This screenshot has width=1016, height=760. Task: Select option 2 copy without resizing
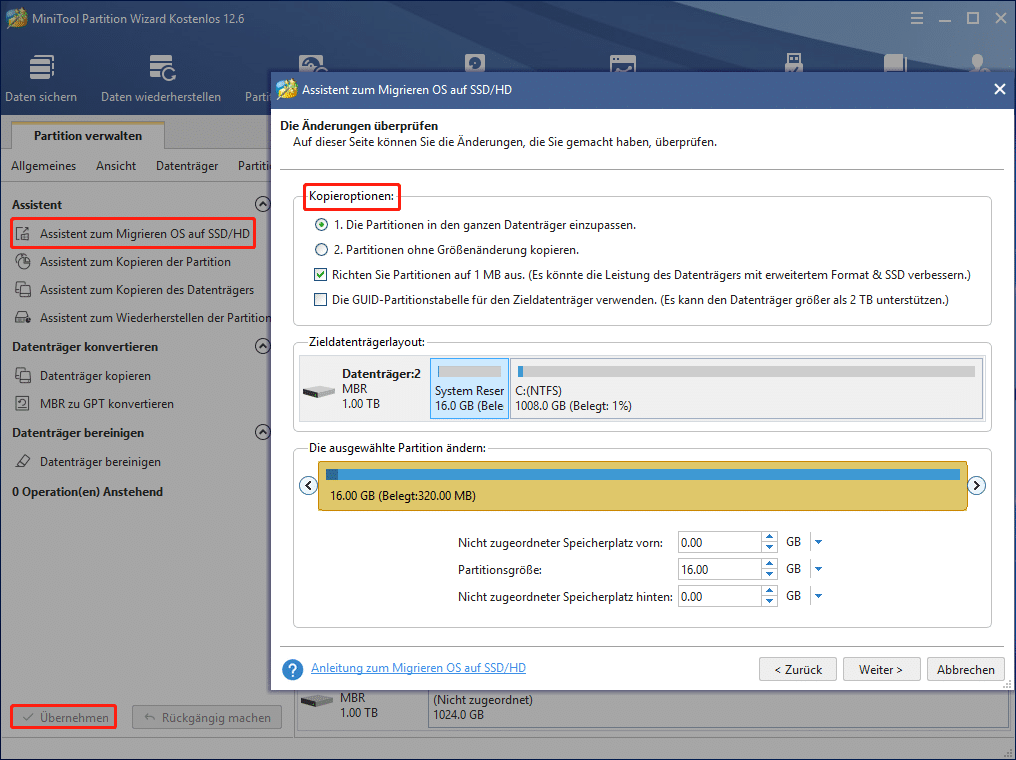(321, 249)
